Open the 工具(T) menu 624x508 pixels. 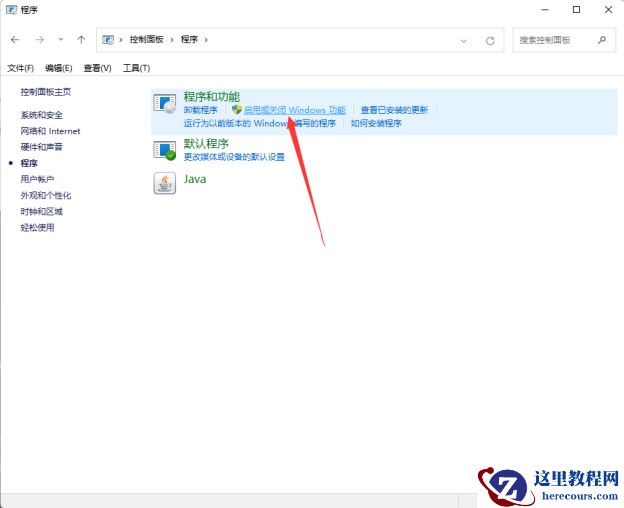pyautogui.click(x=136, y=68)
